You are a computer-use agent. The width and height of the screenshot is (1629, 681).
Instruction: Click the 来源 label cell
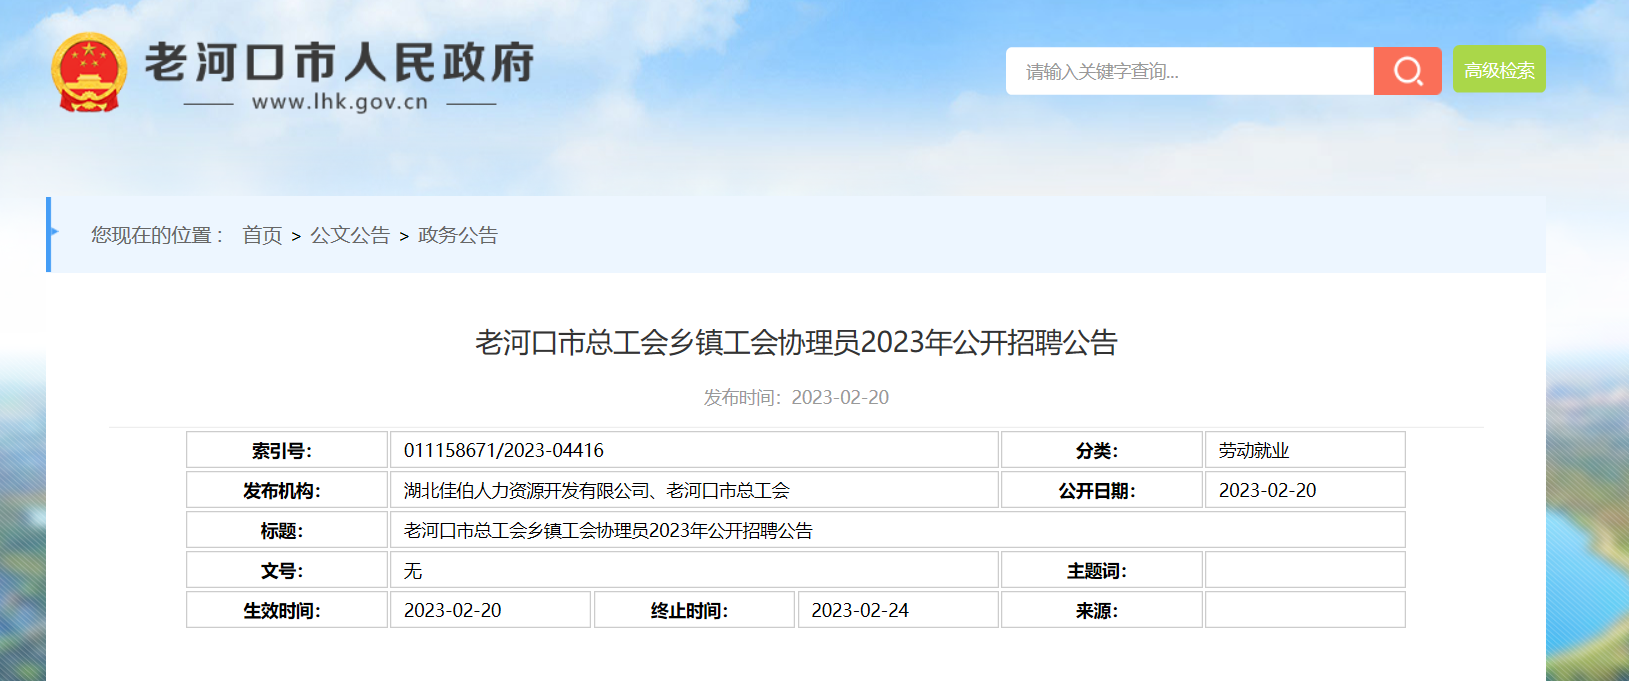click(1102, 610)
